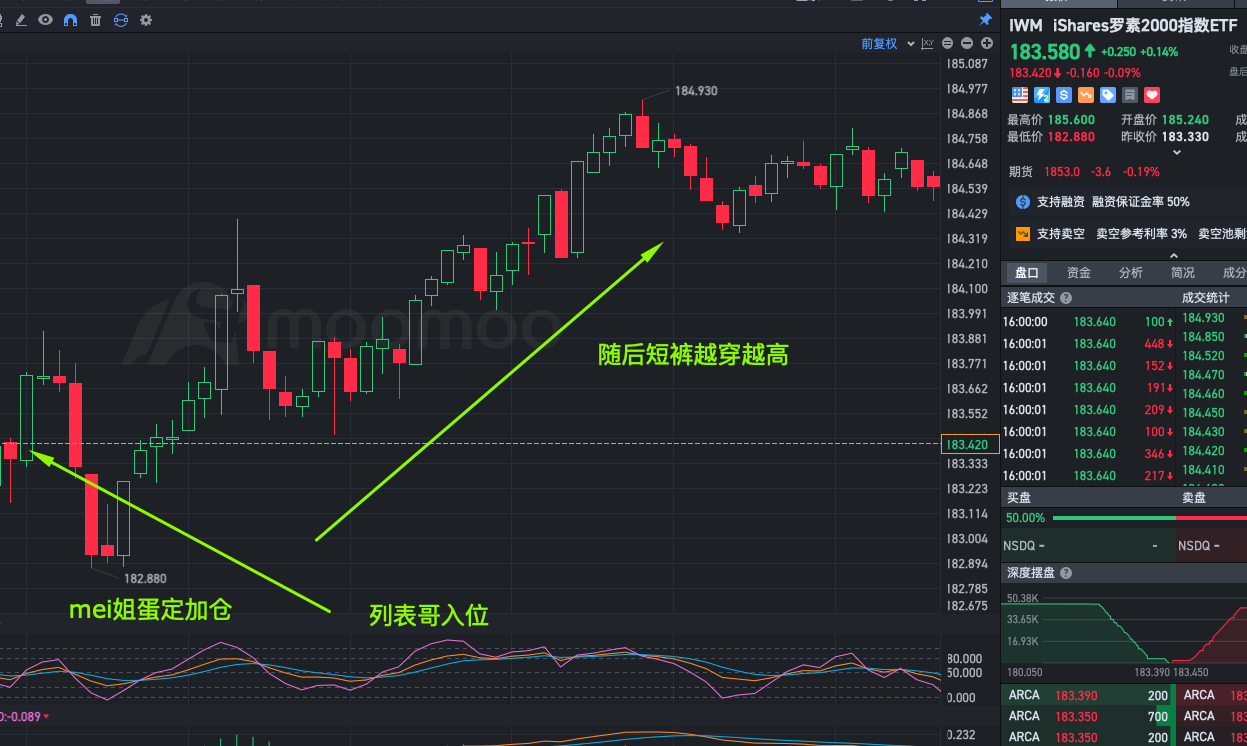Click the 开盘价 185.240 value
1247x746 pixels.
point(1185,119)
